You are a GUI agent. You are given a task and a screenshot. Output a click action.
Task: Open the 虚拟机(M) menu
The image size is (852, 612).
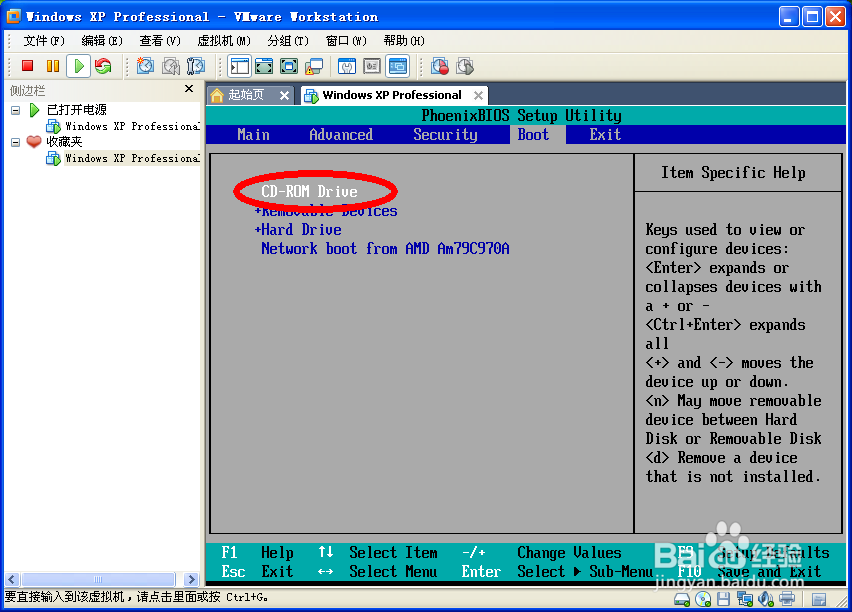[x=224, y=41]
